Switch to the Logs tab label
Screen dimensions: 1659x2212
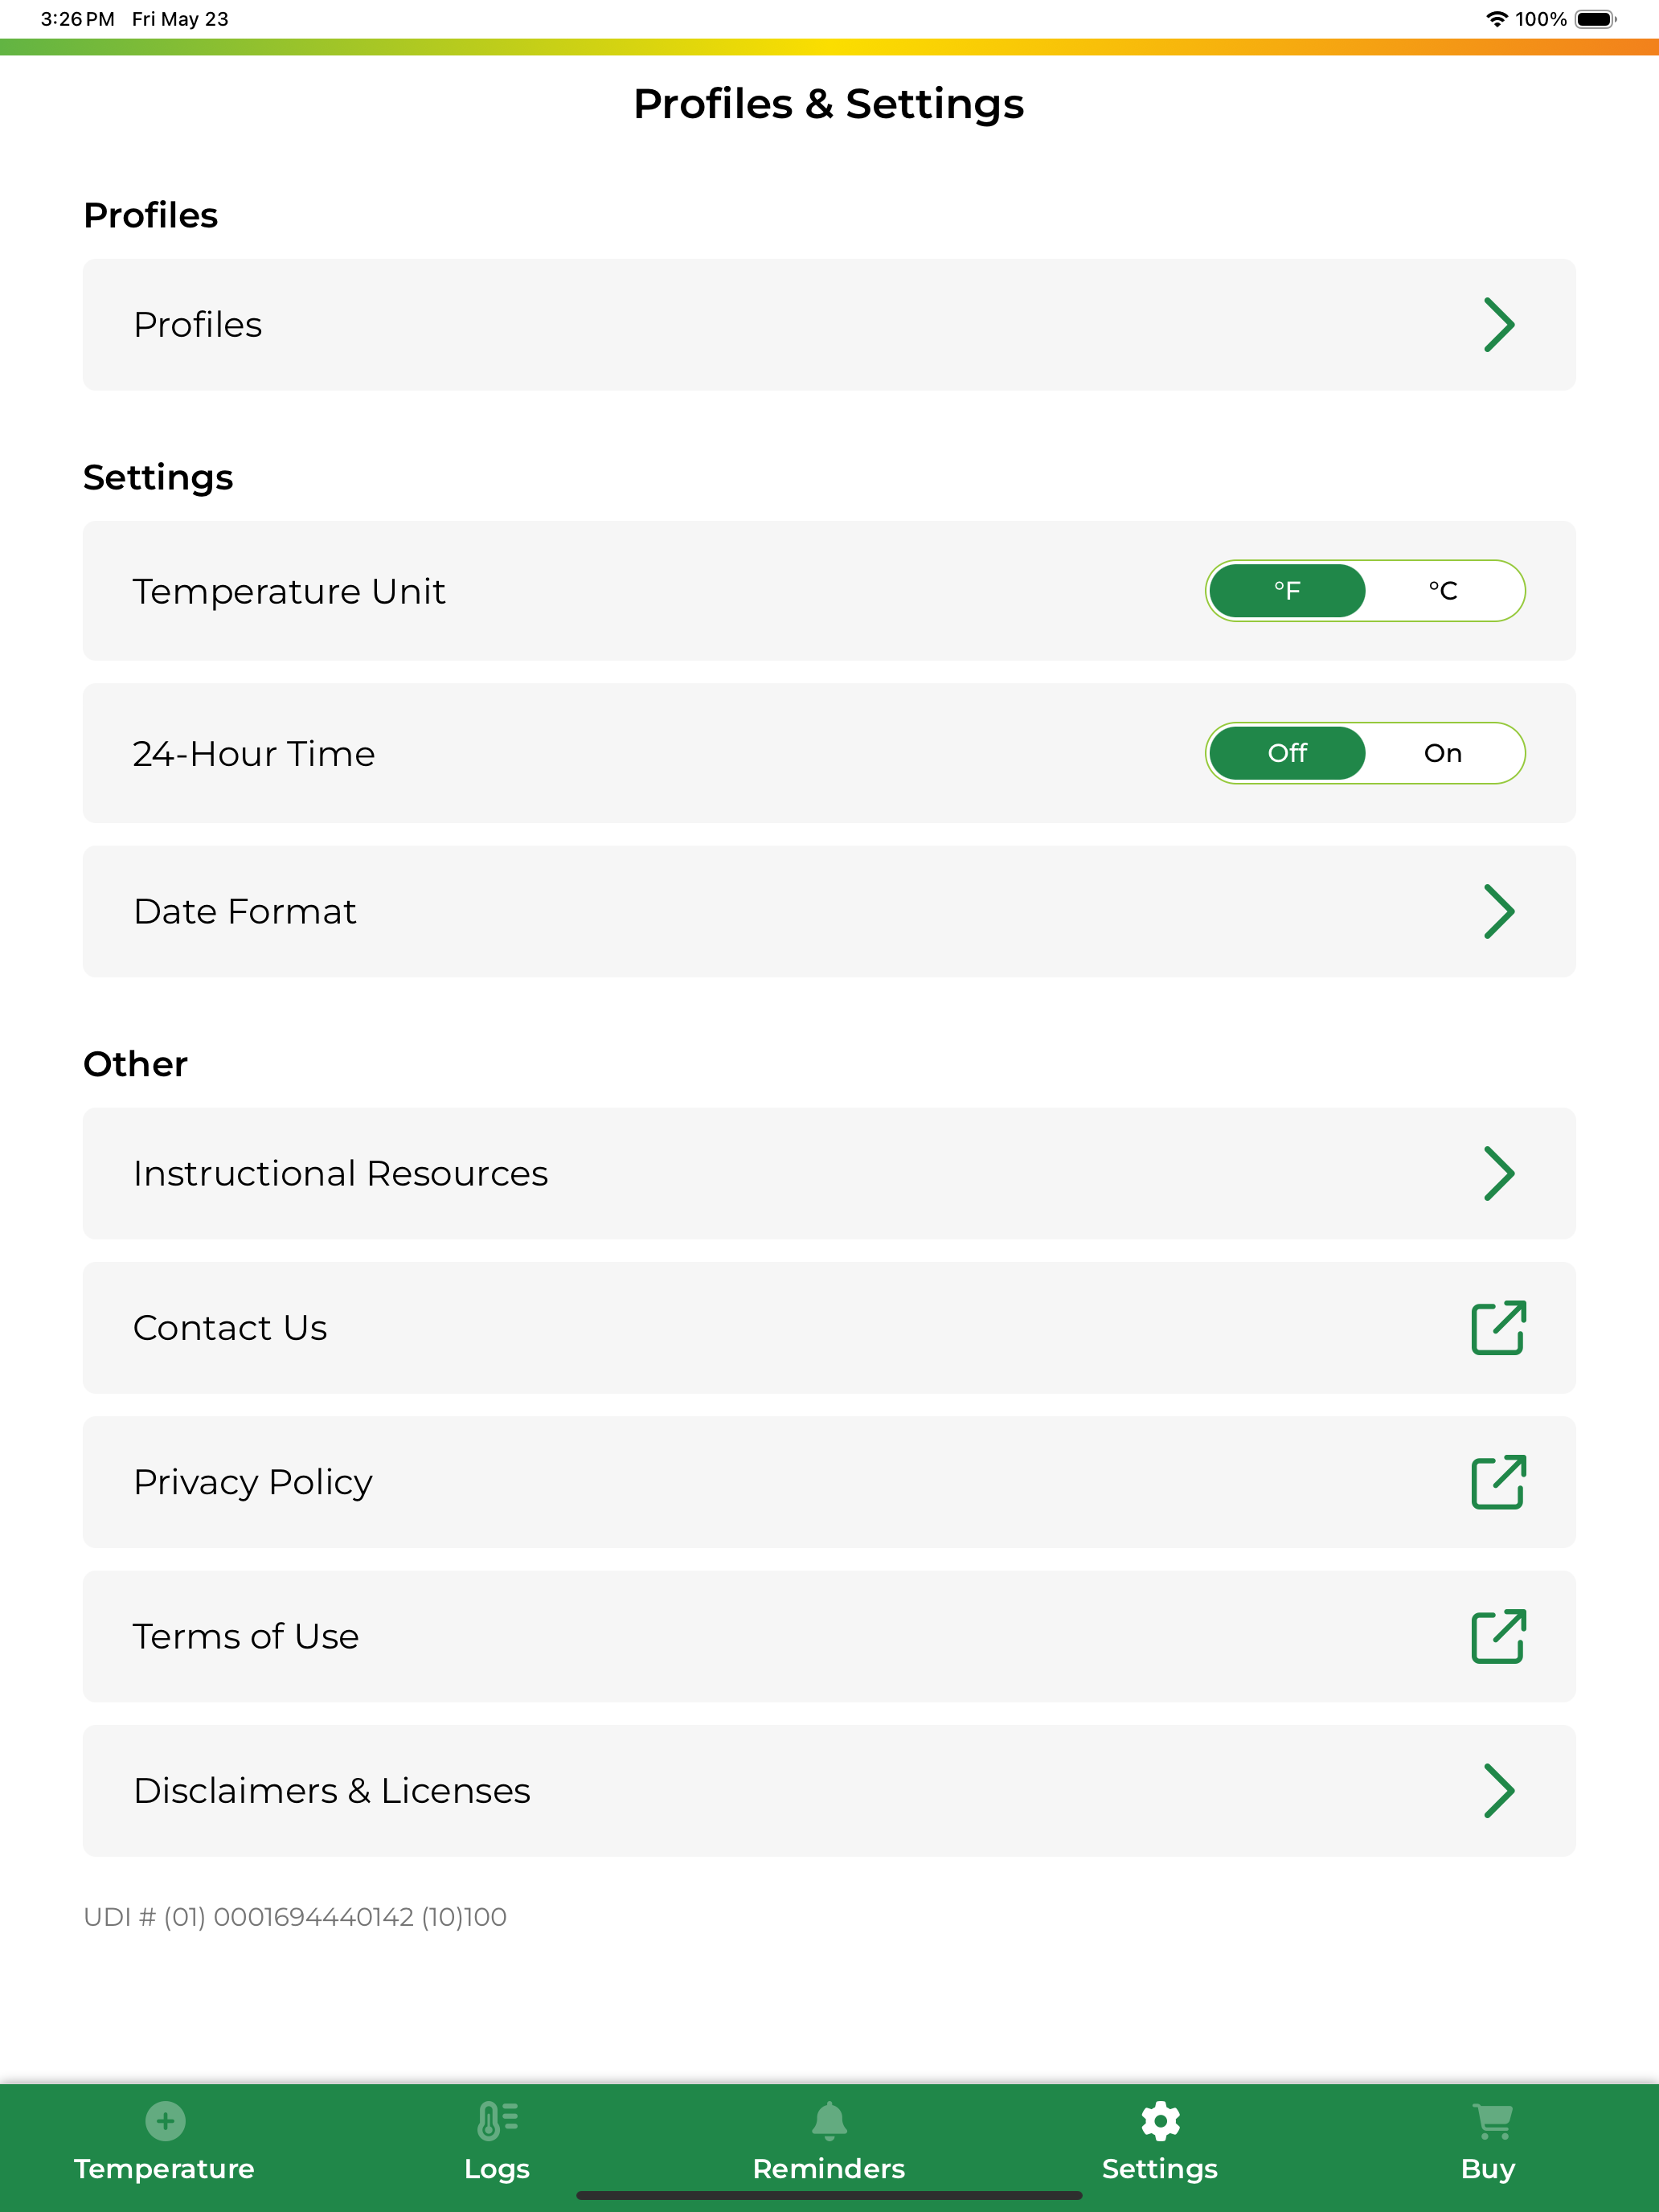[497, 2169]
